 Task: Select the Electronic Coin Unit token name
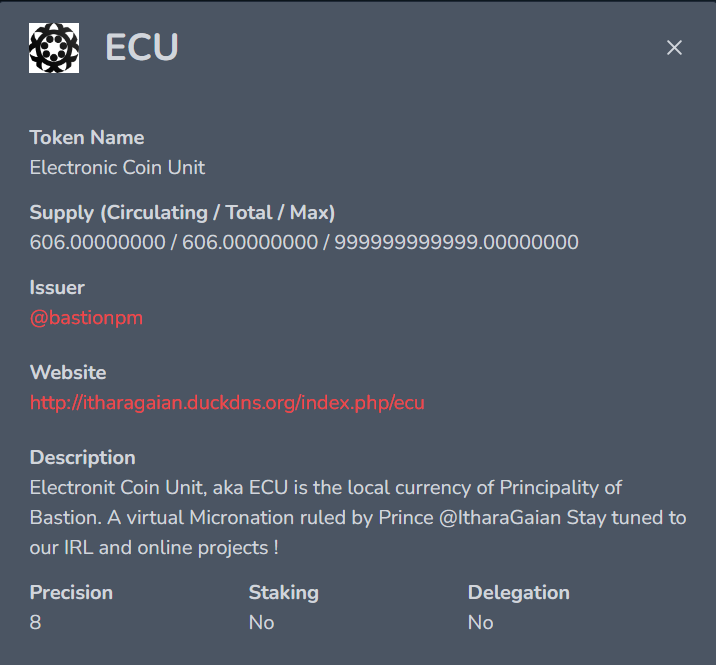(x=117, y=168)
